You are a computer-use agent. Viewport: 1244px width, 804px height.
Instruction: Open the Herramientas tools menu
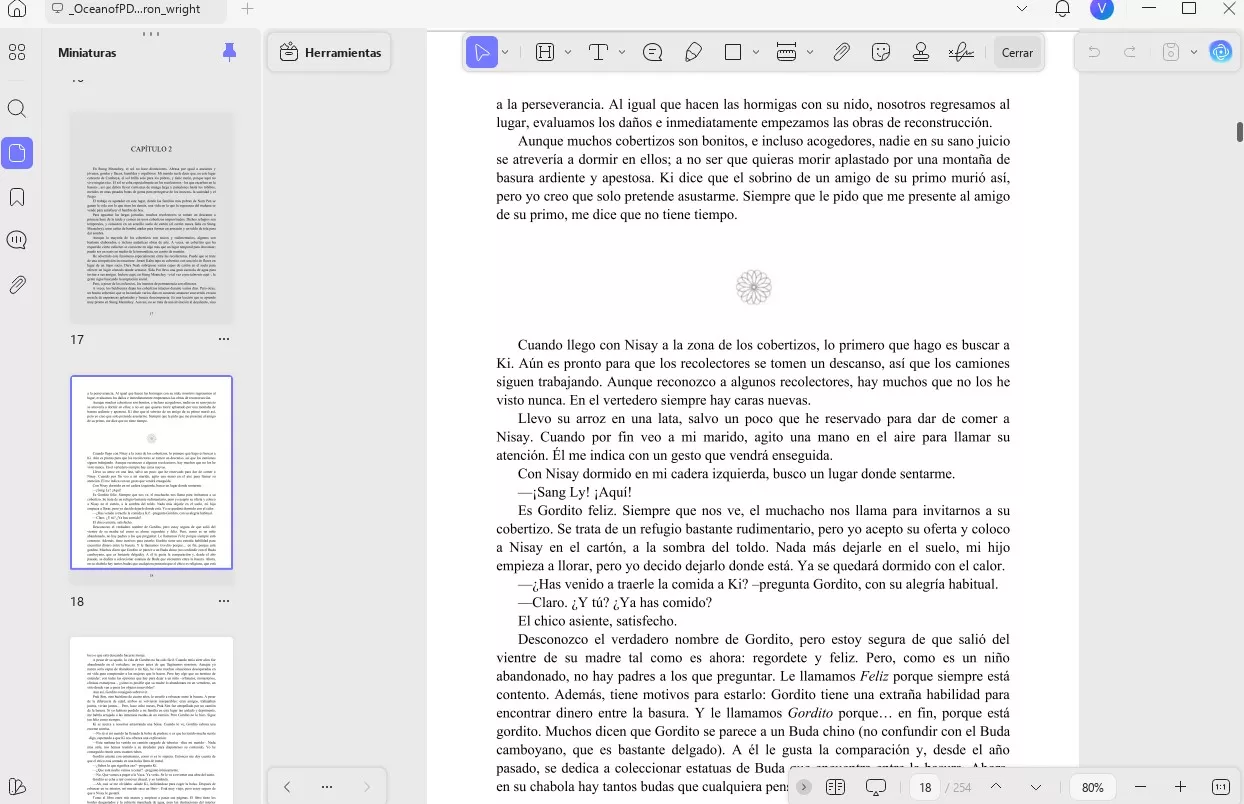pos(330,53)
